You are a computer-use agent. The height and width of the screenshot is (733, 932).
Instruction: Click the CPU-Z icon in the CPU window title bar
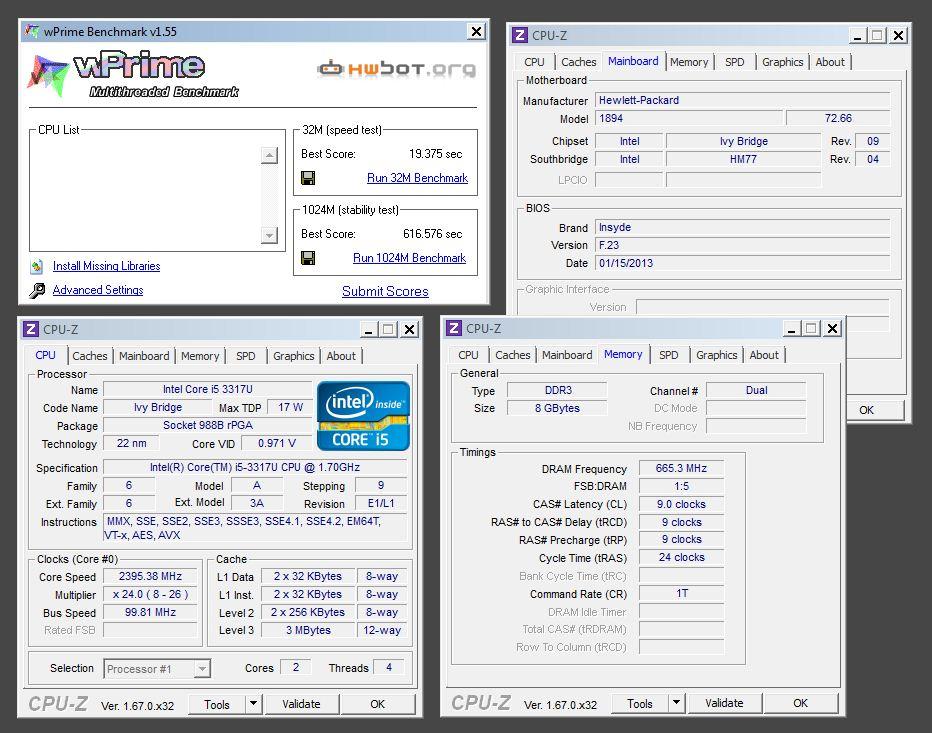(x=31, y=329)
